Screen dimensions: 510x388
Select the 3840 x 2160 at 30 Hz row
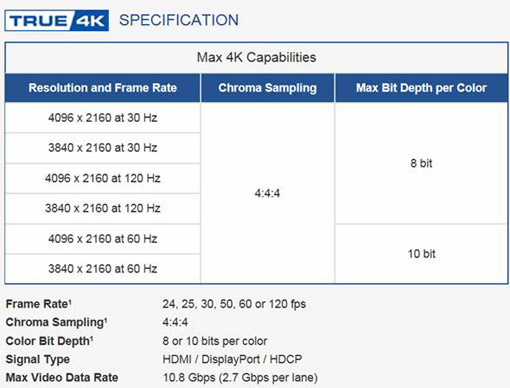(103, 148)
